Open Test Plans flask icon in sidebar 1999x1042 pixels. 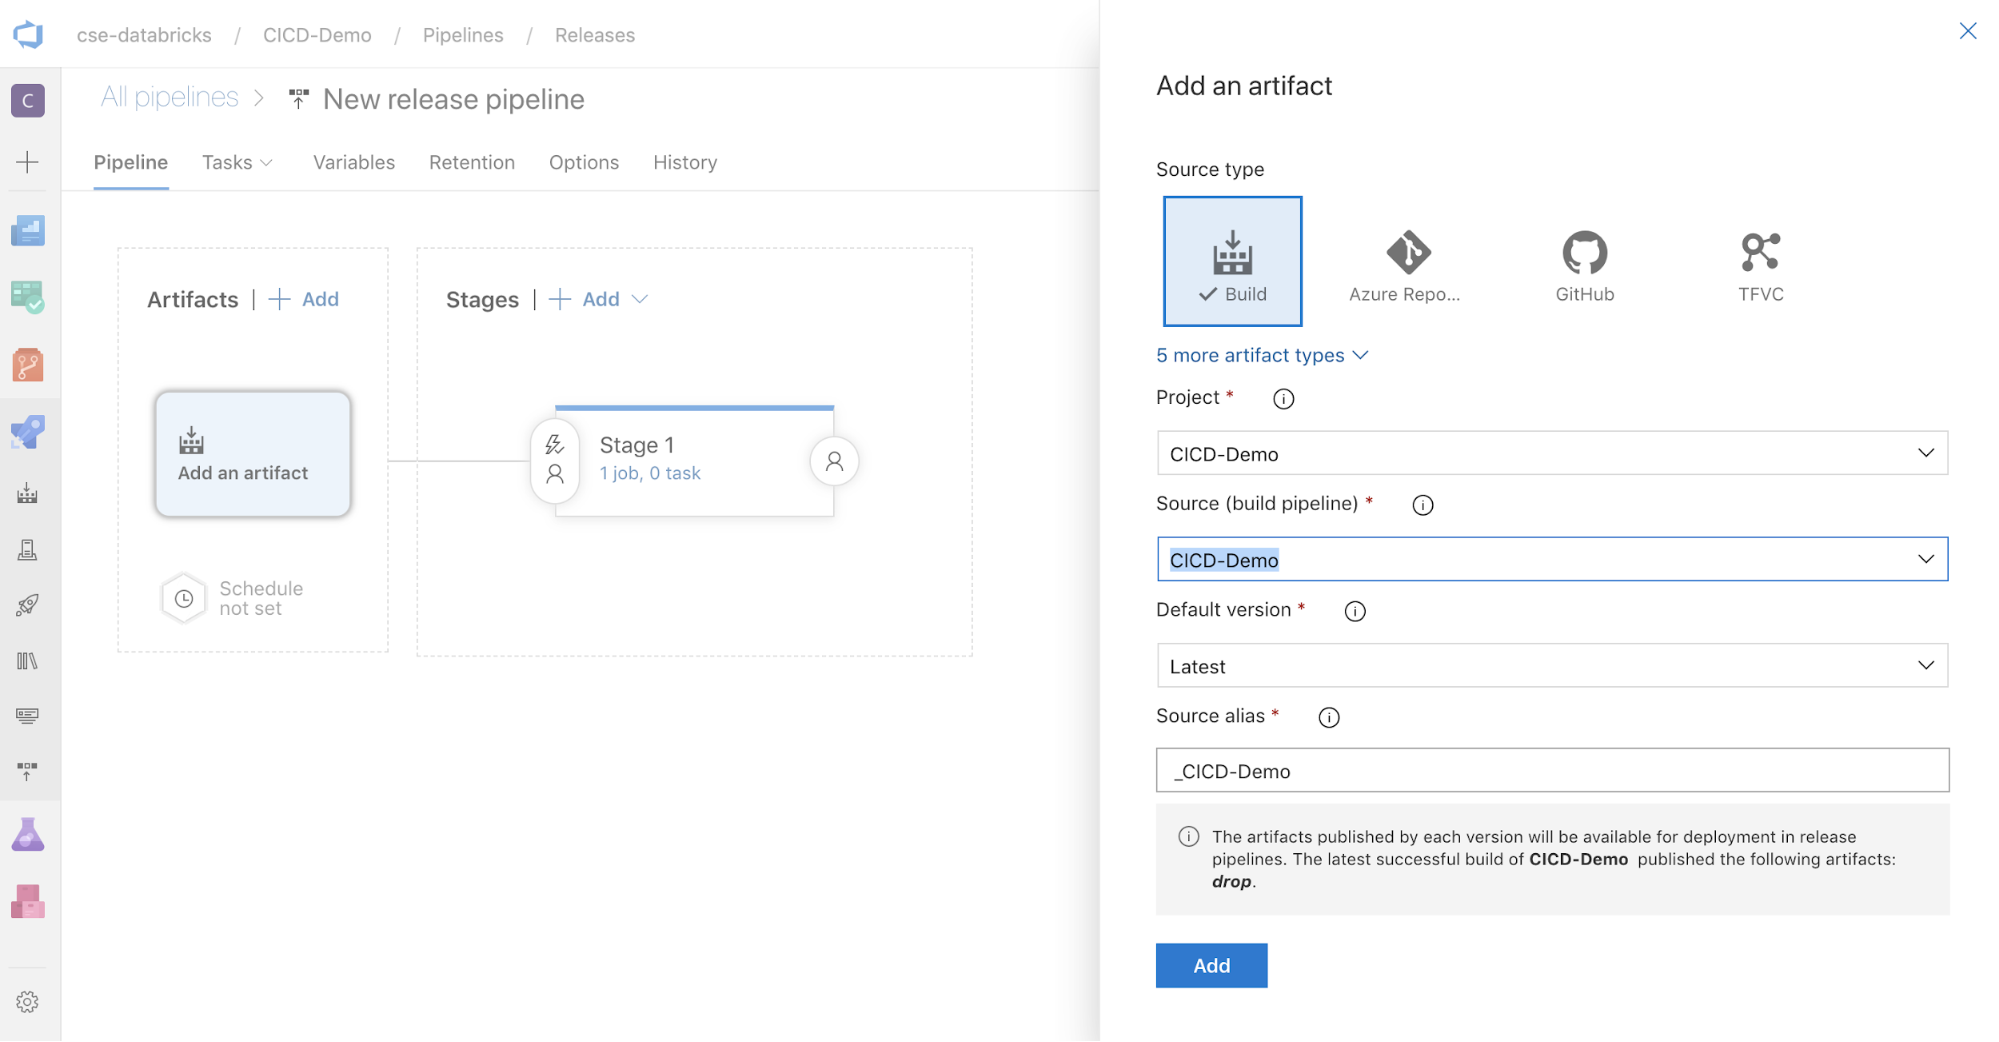pyautogui.click(x=27, y=835)
